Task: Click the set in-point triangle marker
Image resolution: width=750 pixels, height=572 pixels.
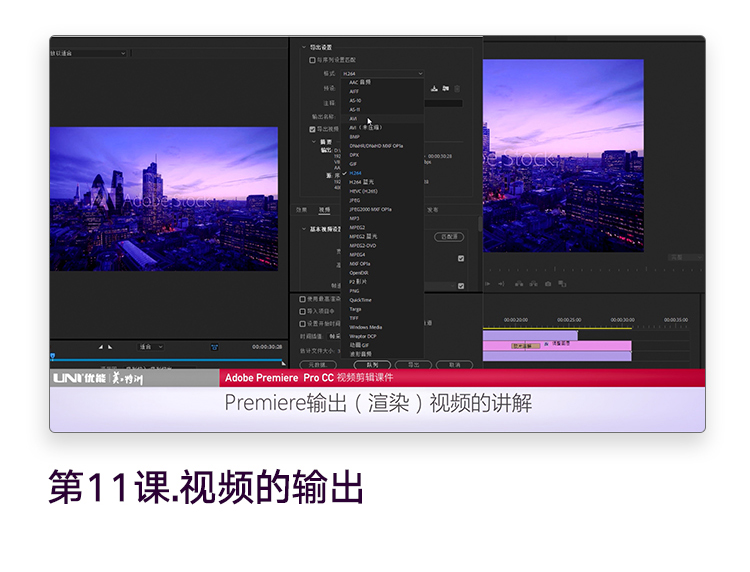Action: [x=100, y=347]
